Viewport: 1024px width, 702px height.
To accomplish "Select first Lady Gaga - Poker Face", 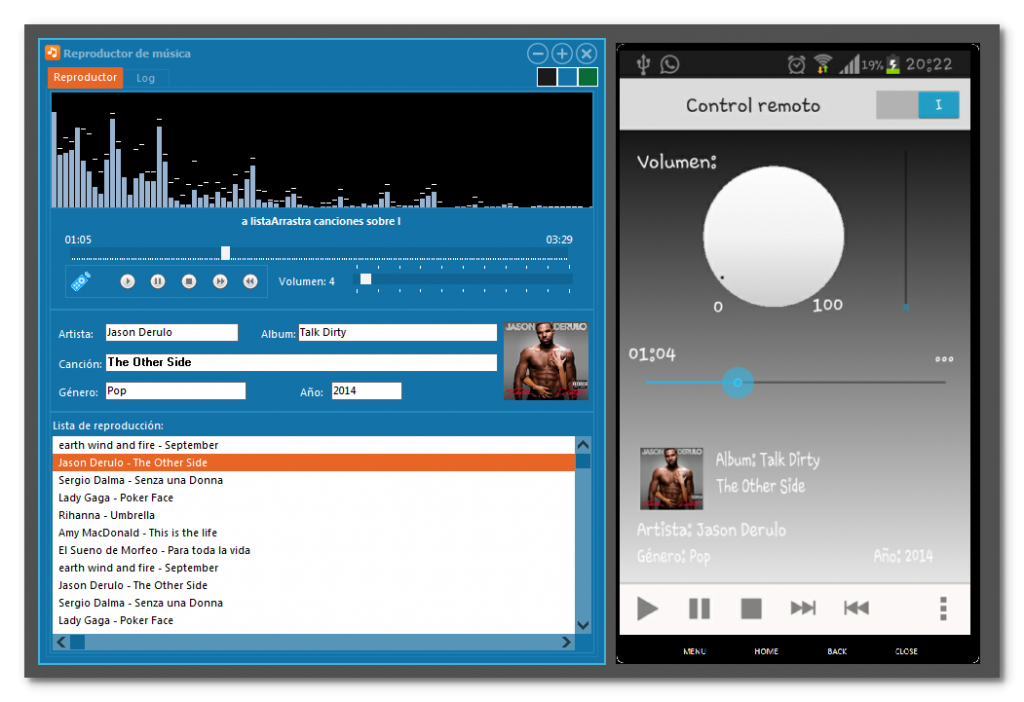I will (x=313, y=498).
